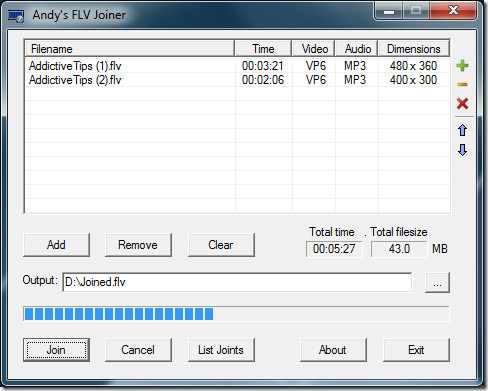
Task: Open the List Joints dialog
Action: coord(221,350)
